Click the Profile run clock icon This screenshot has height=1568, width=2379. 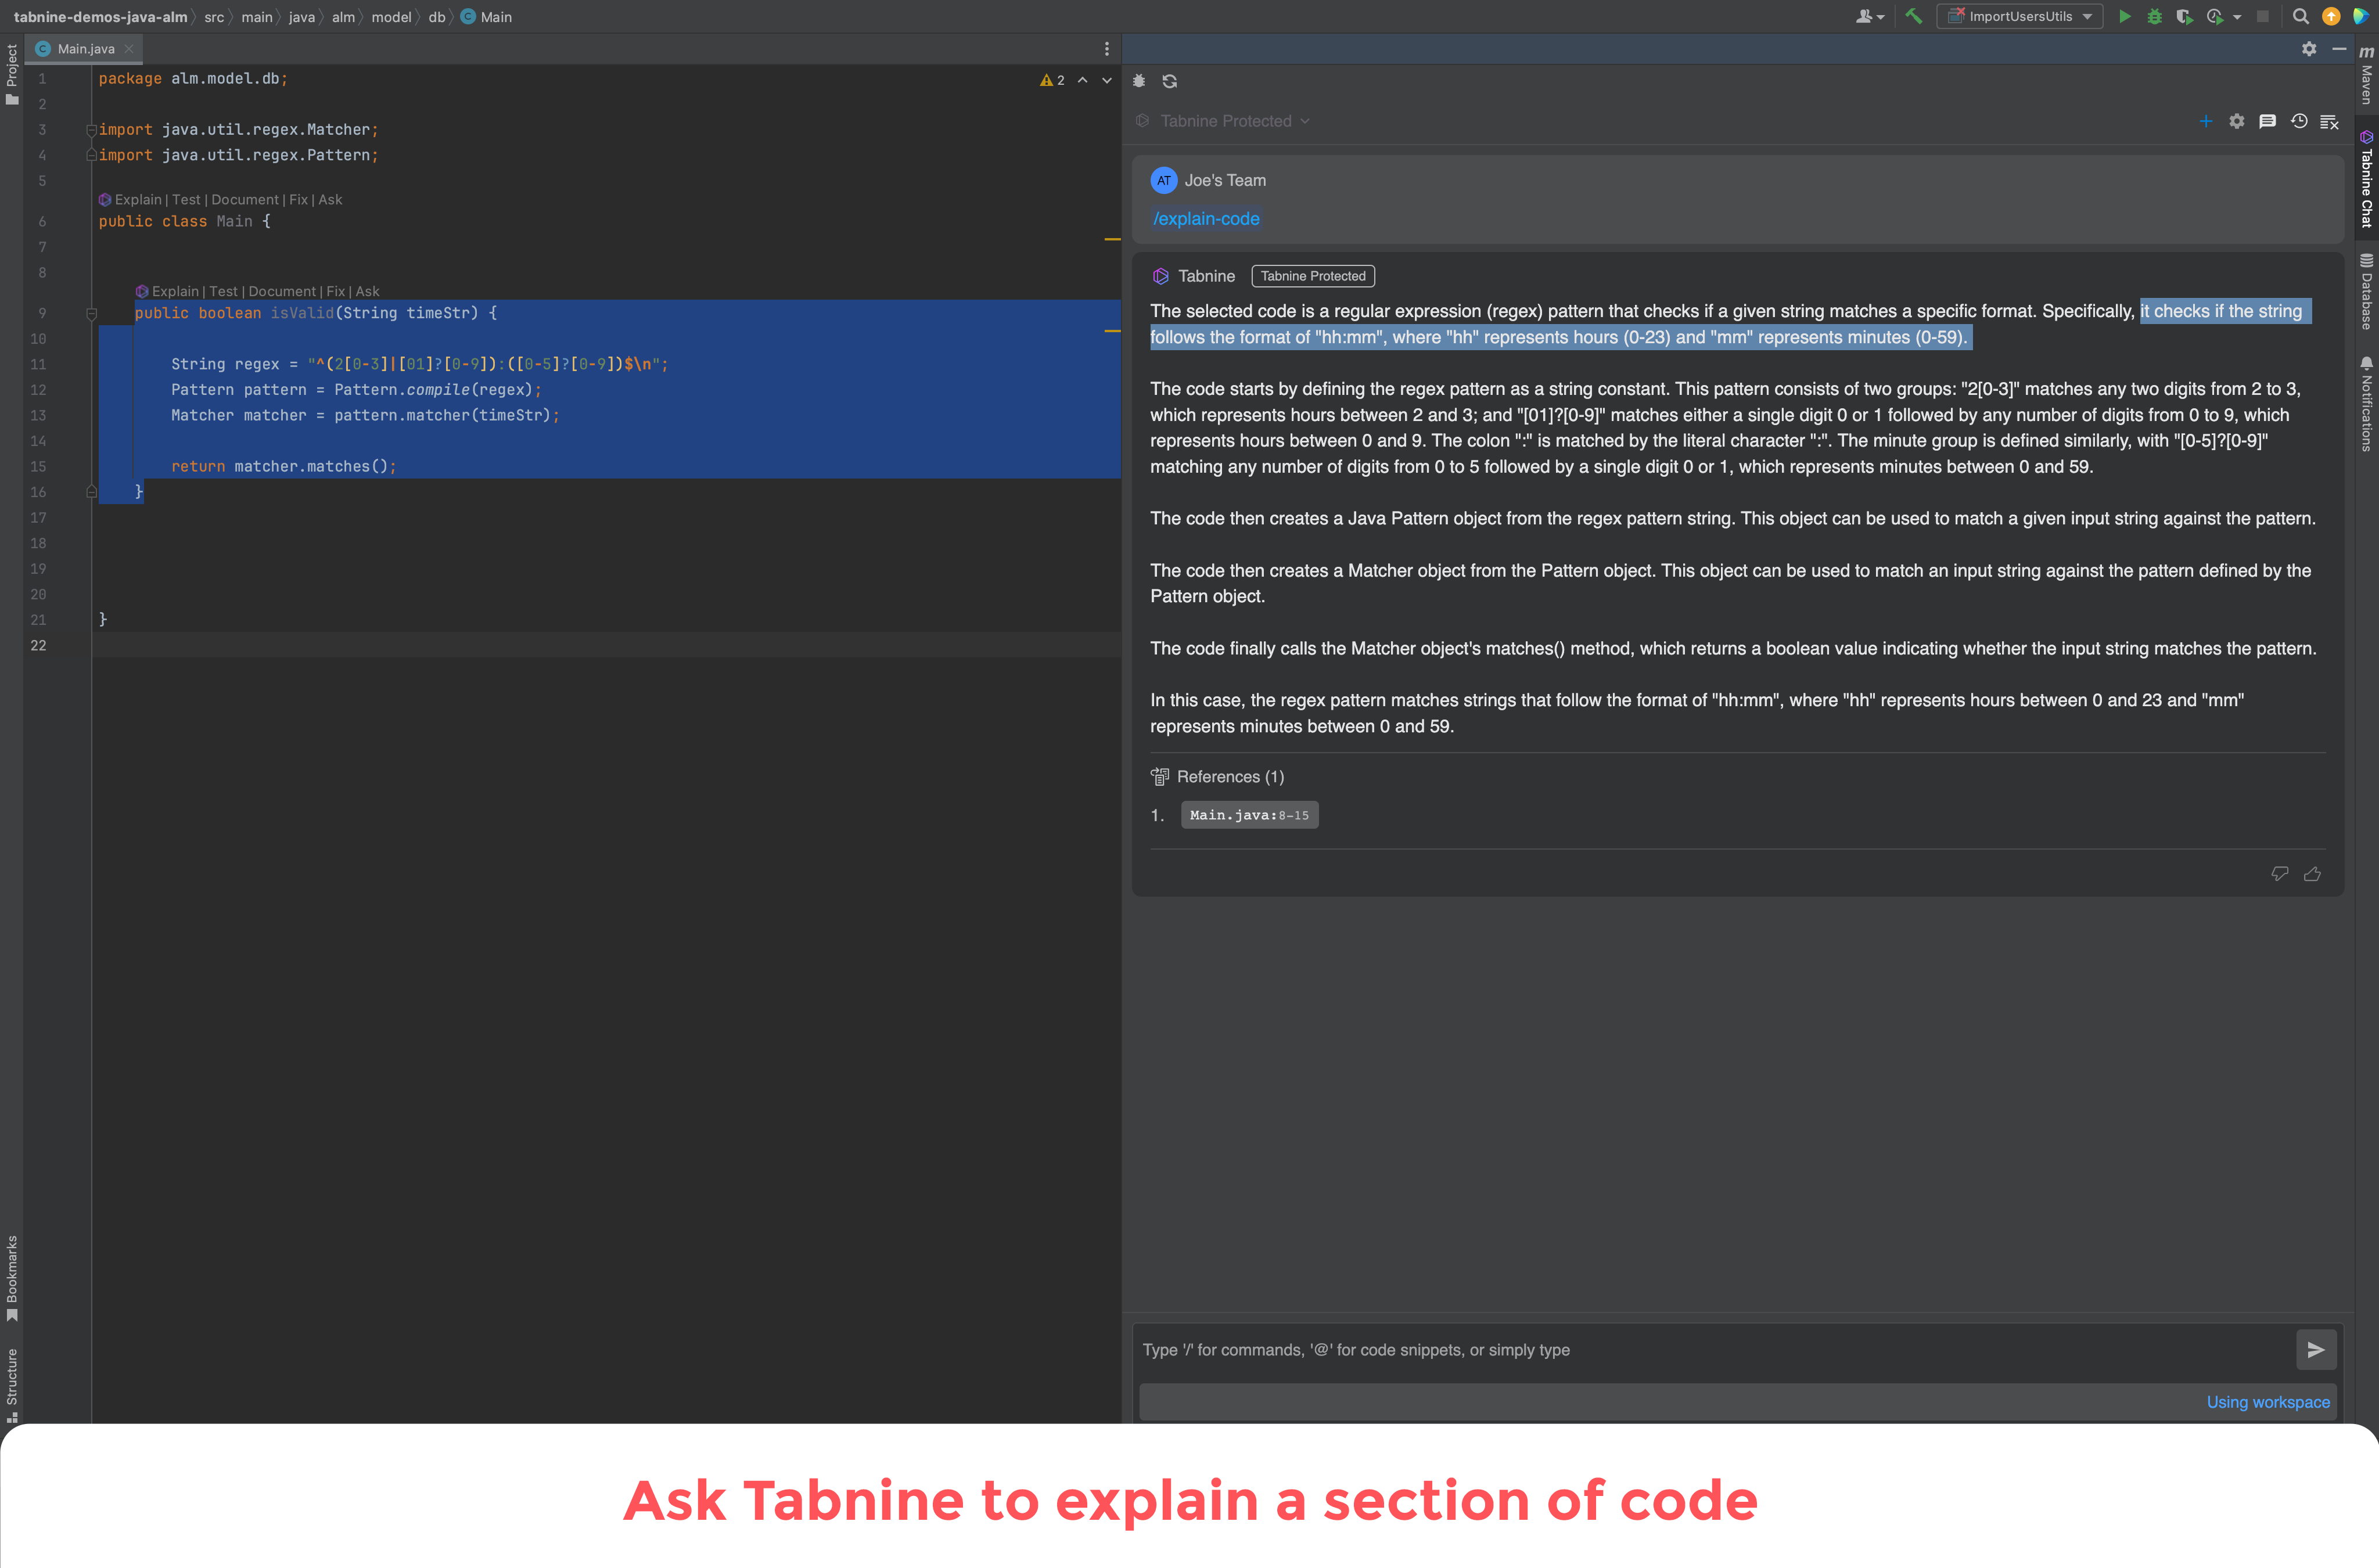pos(2214,17)
